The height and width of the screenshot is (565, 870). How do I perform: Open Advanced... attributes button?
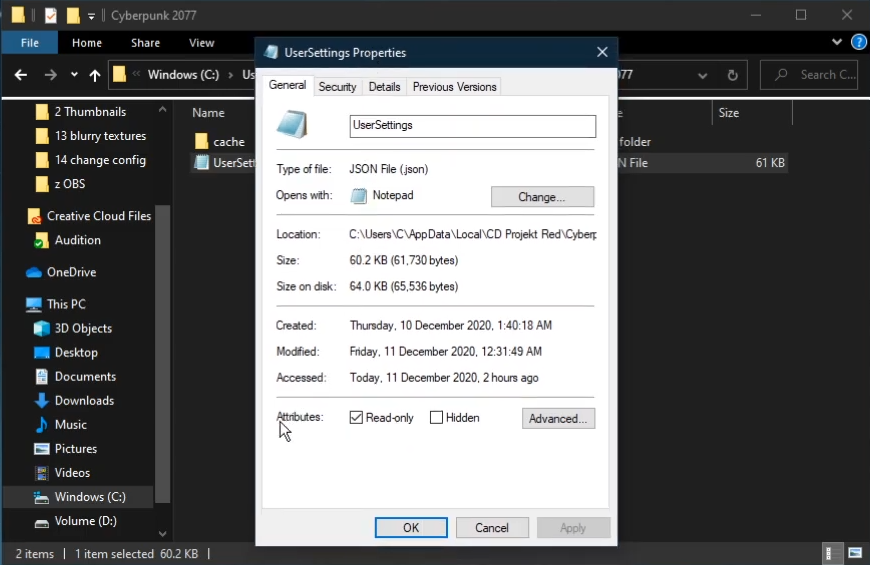[x=558, y=418]
